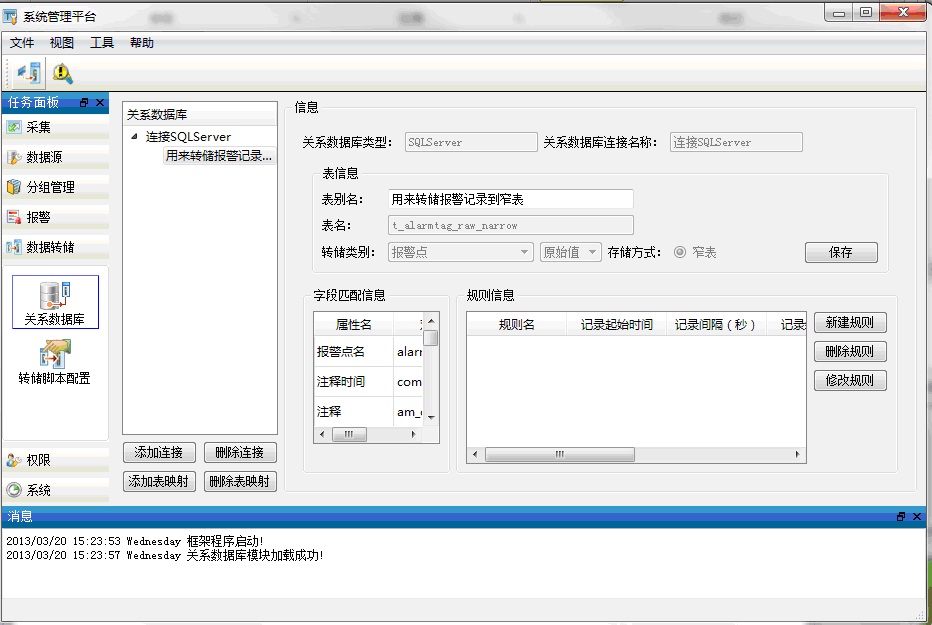Open the 转储脚本配置 icon
The image size is (932, 625).
(55, 362)
